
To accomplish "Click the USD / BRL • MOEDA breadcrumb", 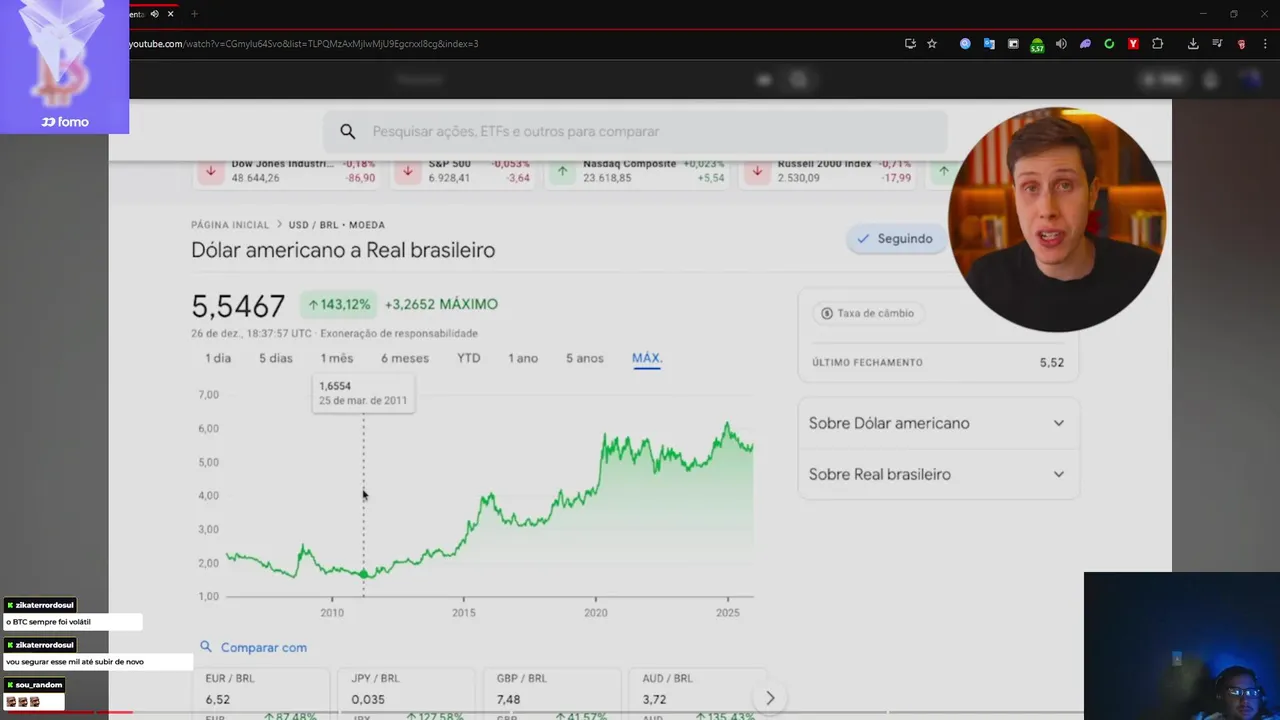I will (337, 225).
